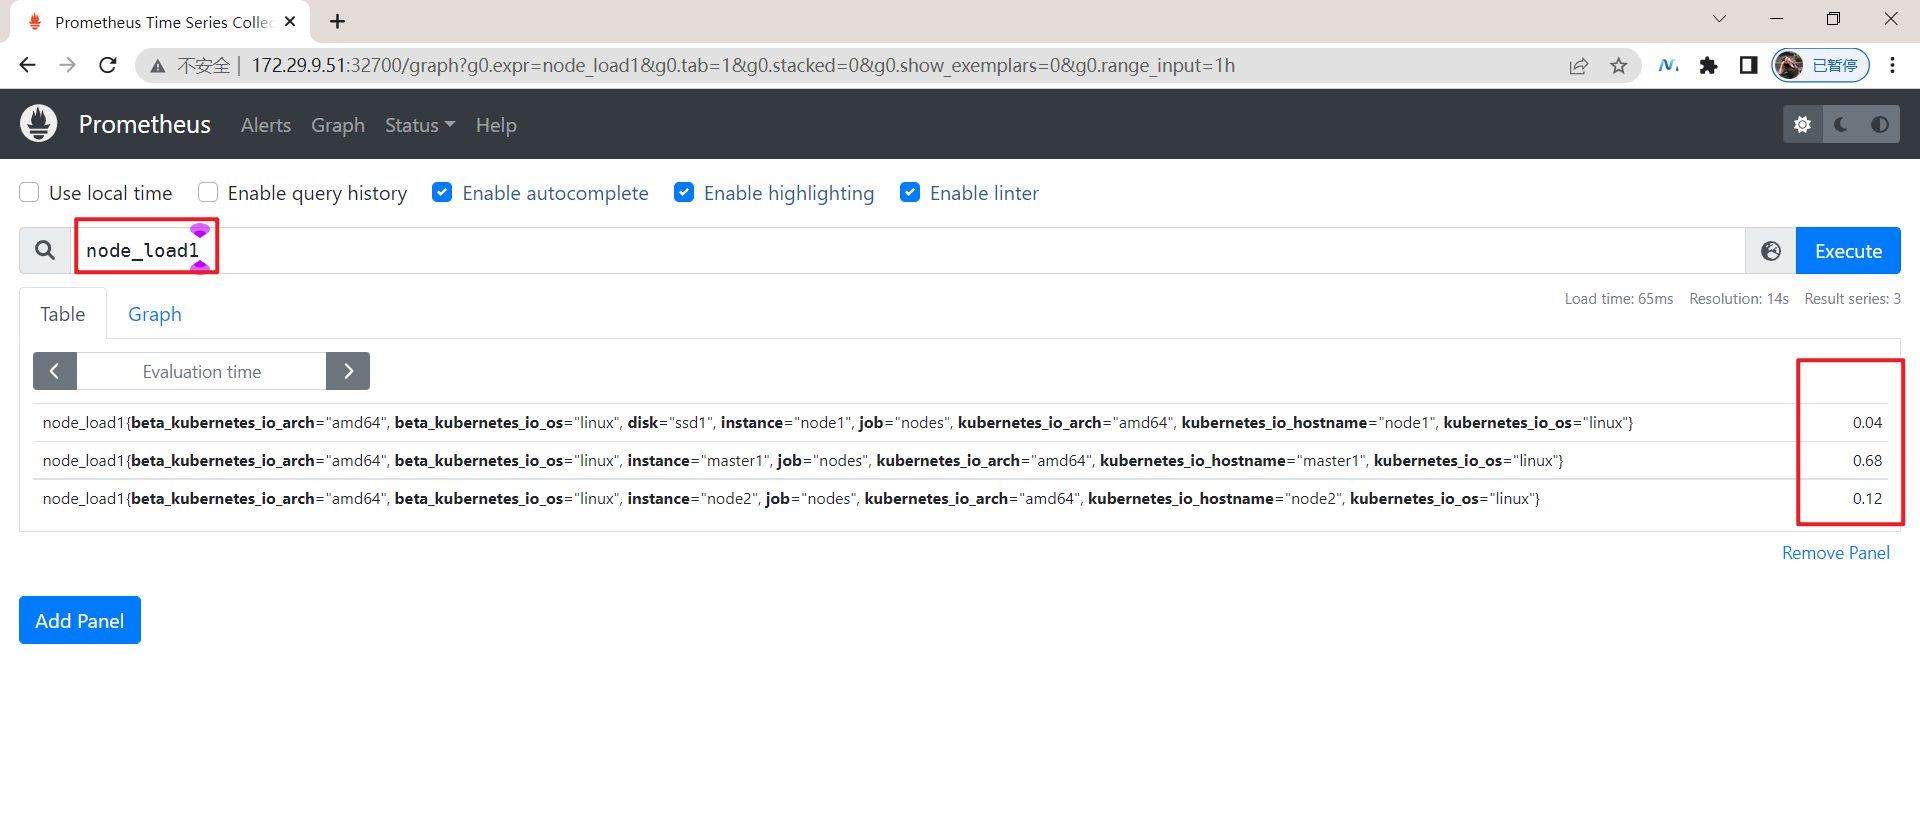Click the value 0.12
The image size is (1920, 818).
[x=1867, y=499]
